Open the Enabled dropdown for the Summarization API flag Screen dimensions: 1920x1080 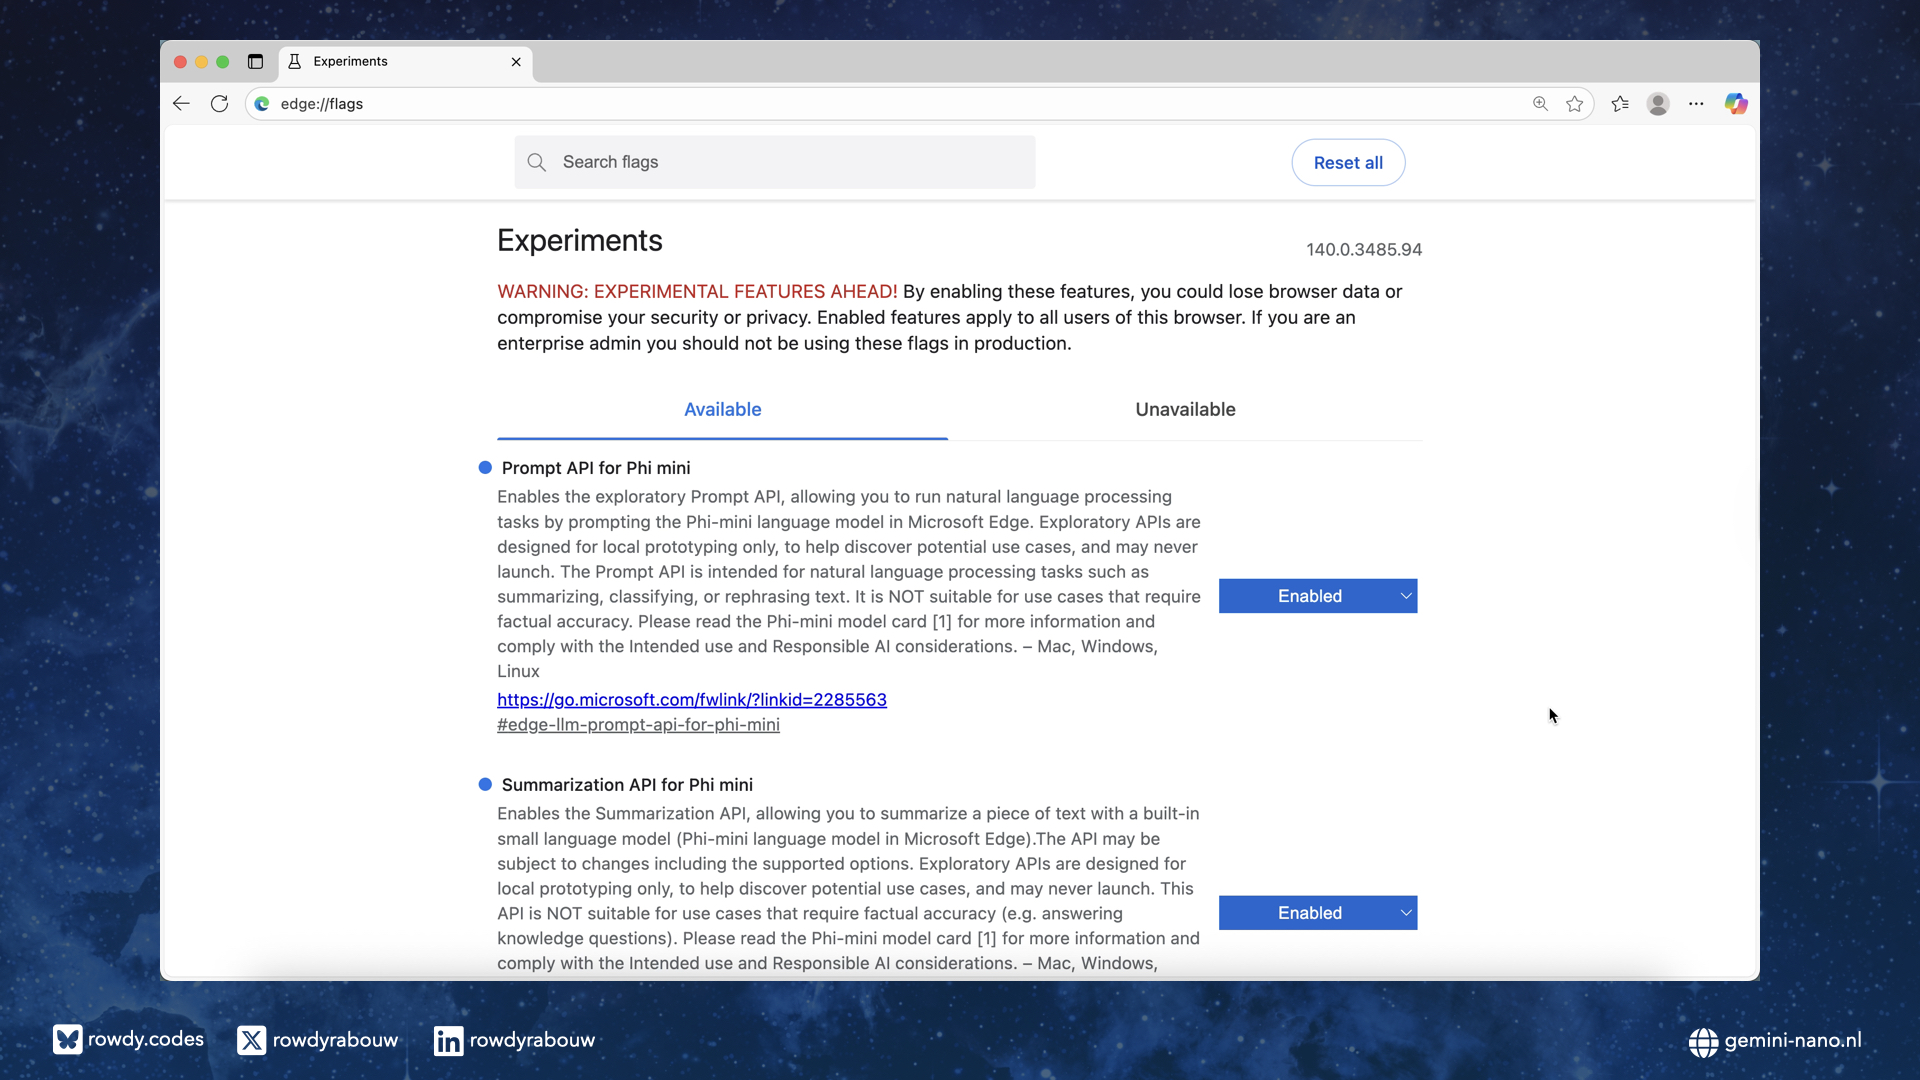[x=1317, y=913]
